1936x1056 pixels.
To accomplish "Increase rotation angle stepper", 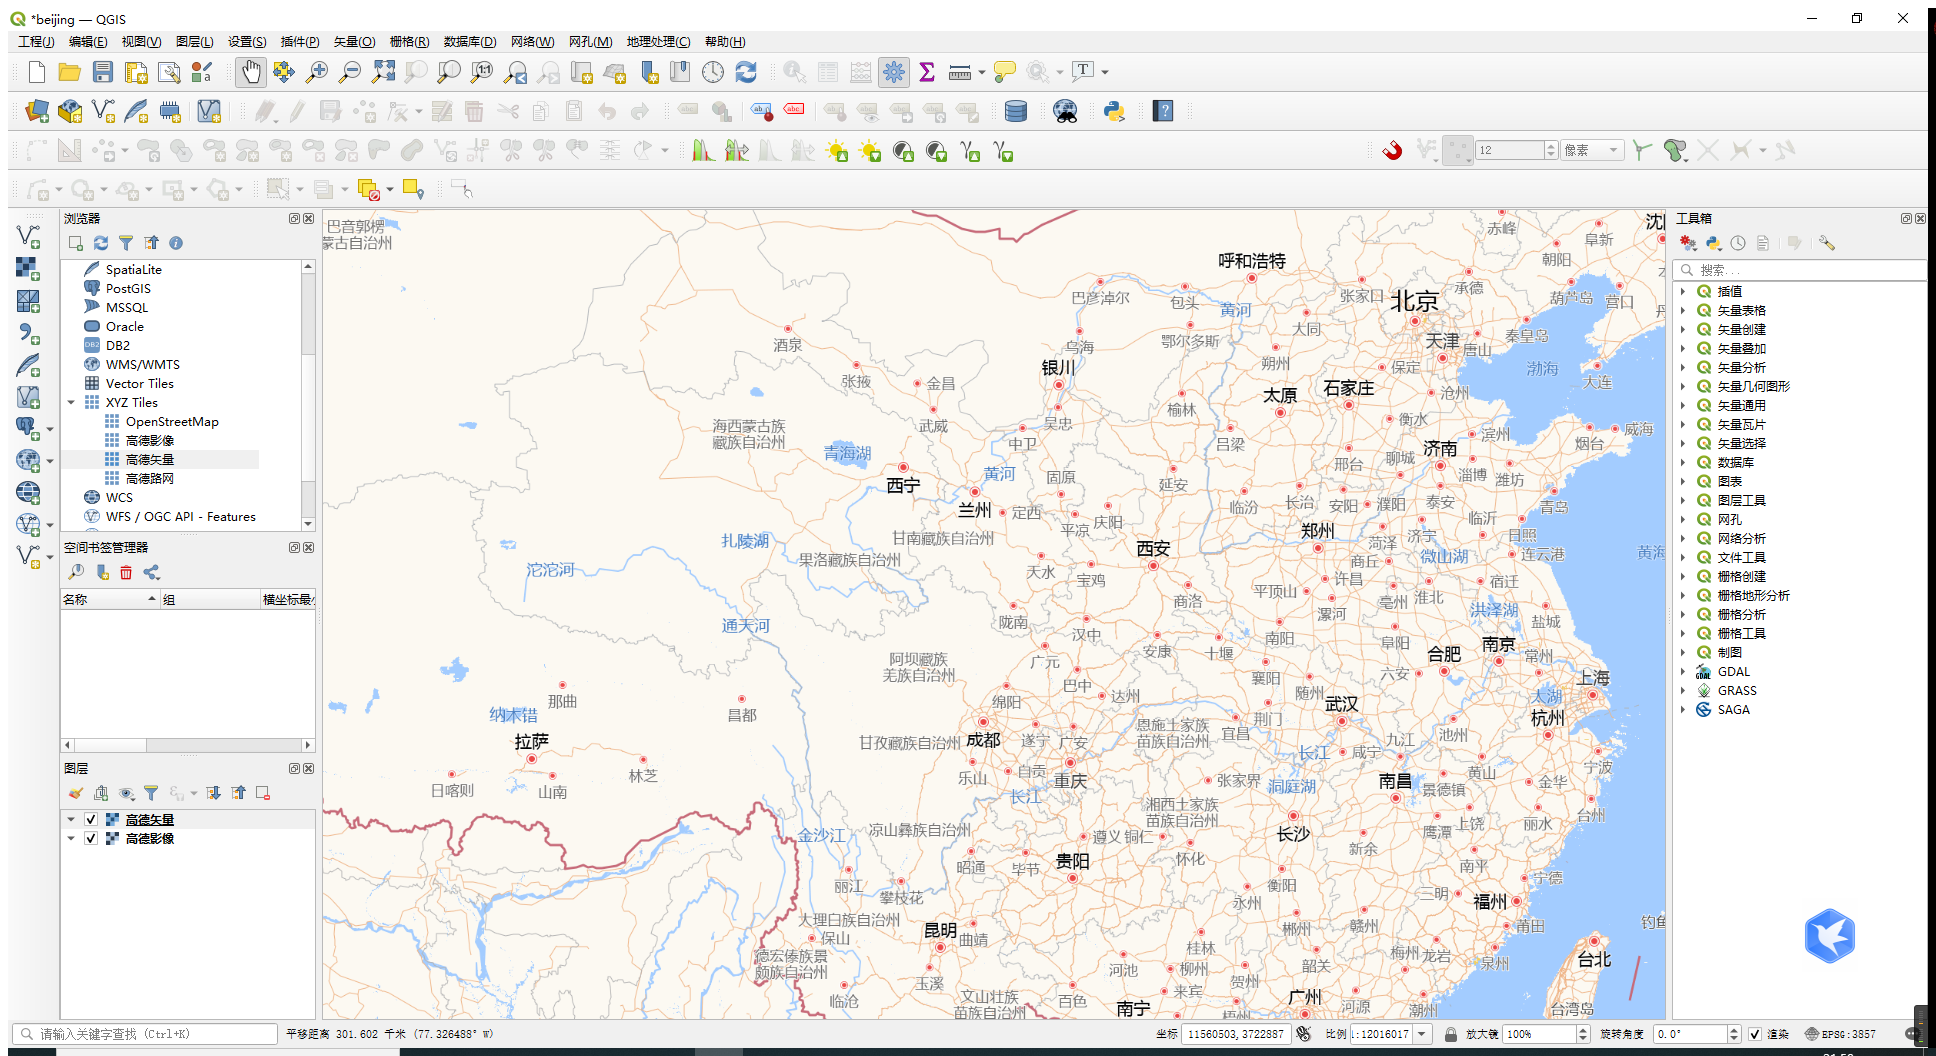I will point(1735,1030).
